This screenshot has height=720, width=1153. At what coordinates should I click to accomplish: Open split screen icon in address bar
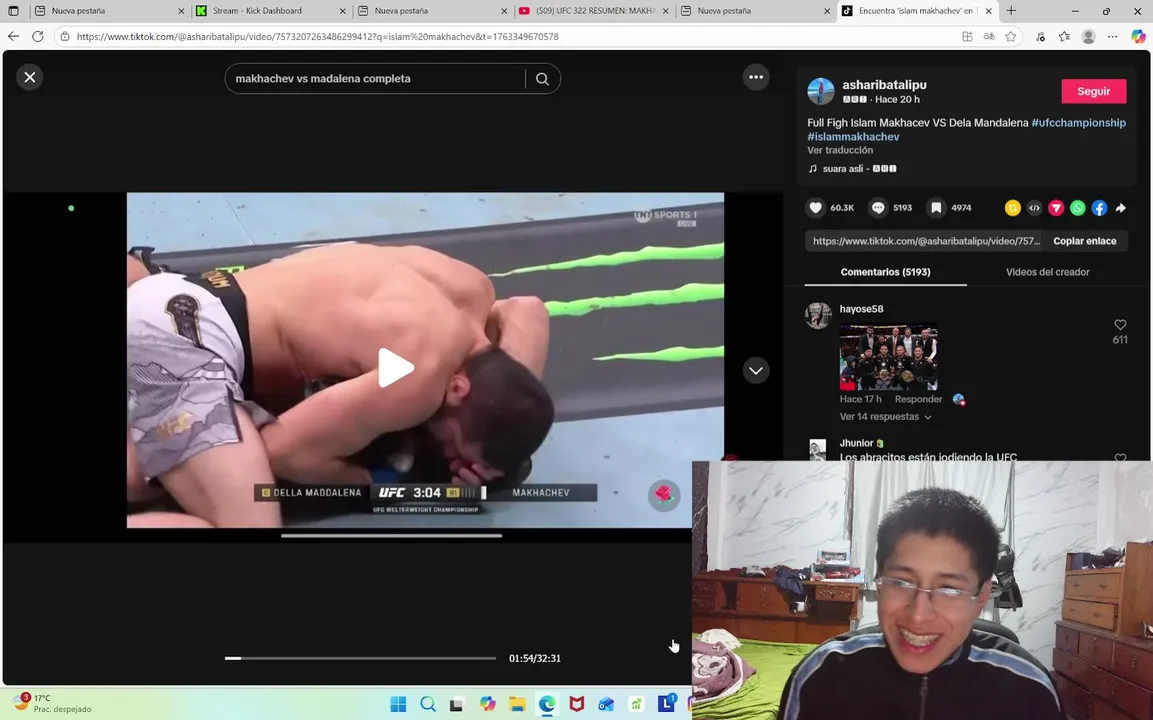(967, 37)
